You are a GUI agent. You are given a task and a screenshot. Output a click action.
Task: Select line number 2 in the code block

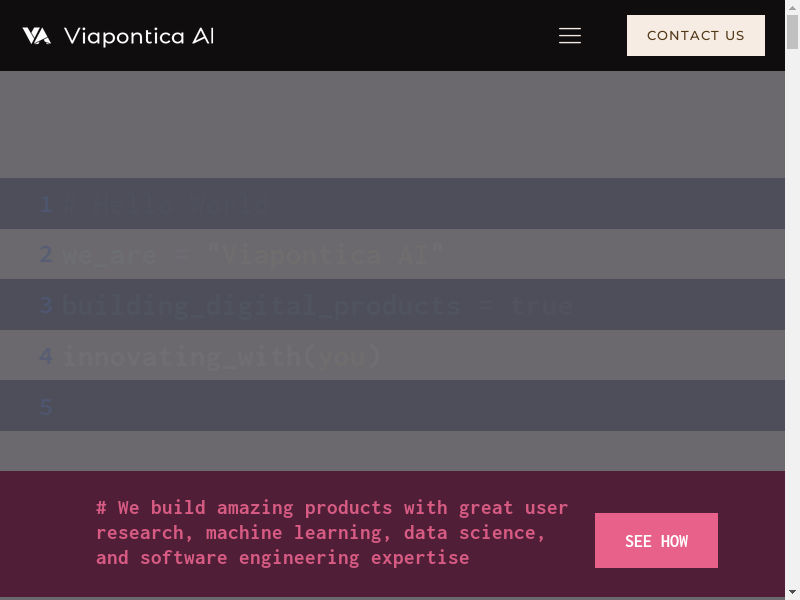click(45, 255)
